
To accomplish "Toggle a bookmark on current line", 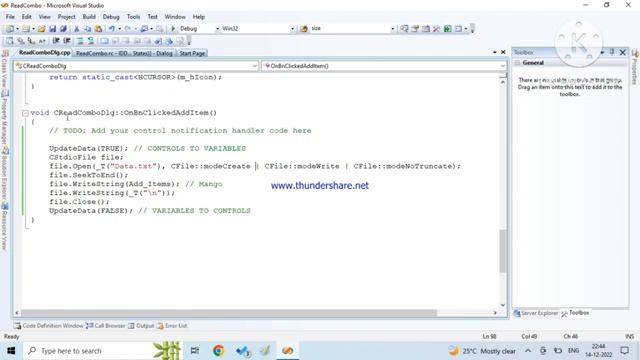I will [x=104, y=41].
